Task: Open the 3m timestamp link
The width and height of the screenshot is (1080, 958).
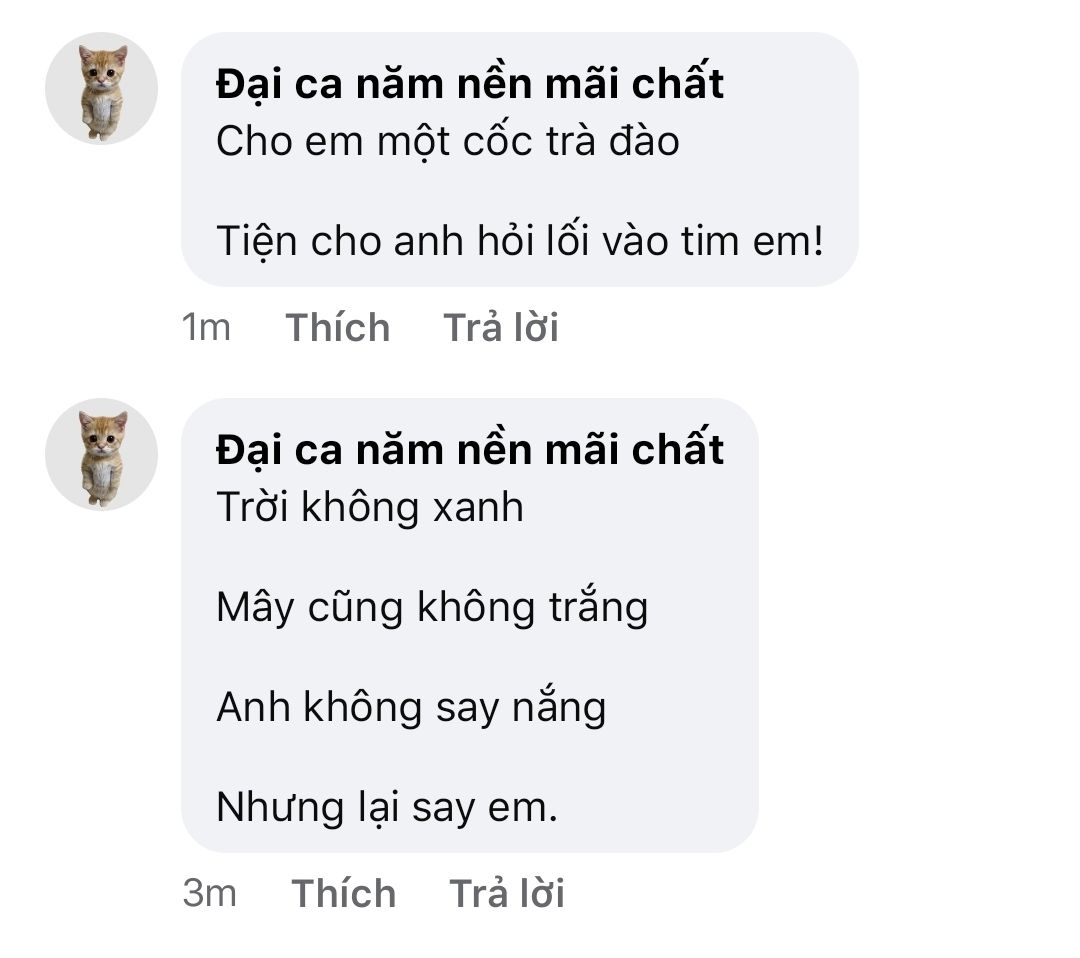Action: coord(210,893)
